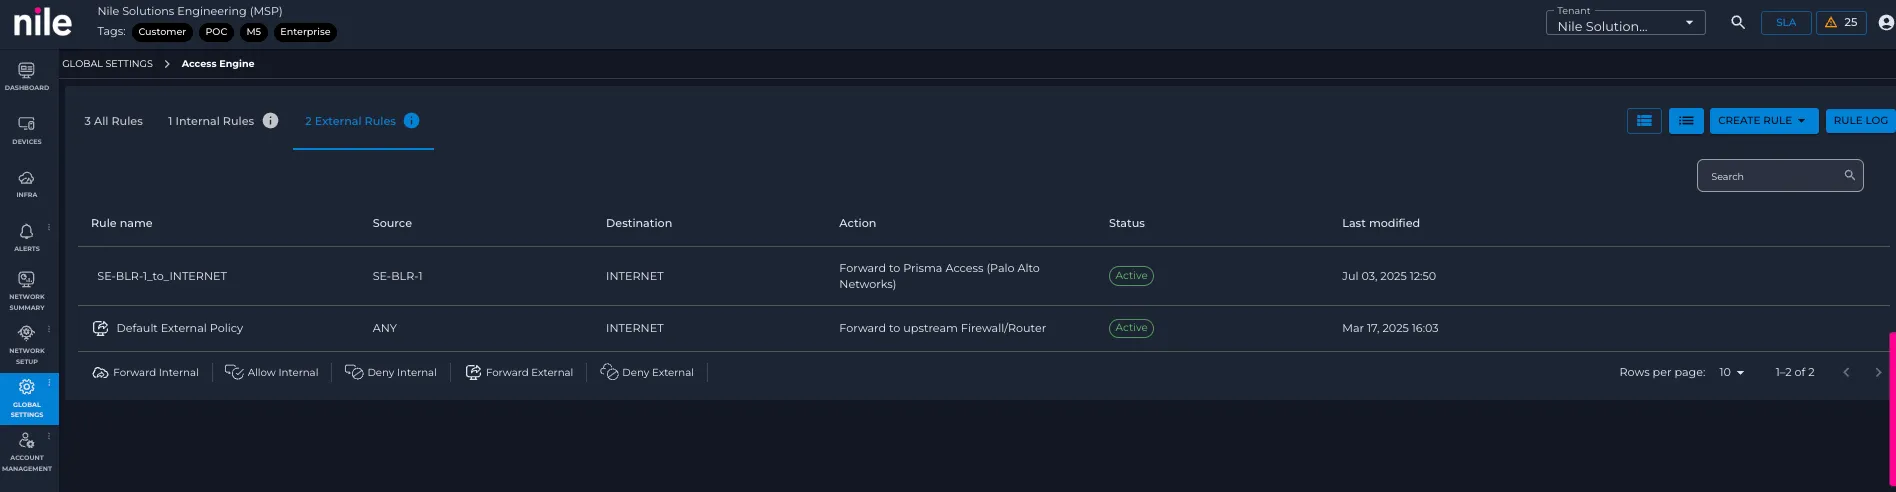Click the SLA button

(1786, 22)
